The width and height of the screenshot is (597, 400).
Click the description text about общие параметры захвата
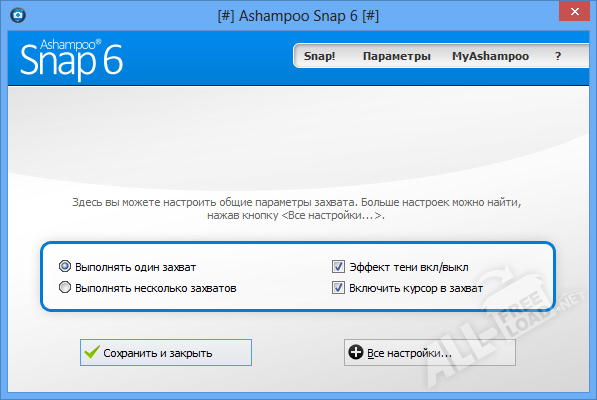point(297,209)
